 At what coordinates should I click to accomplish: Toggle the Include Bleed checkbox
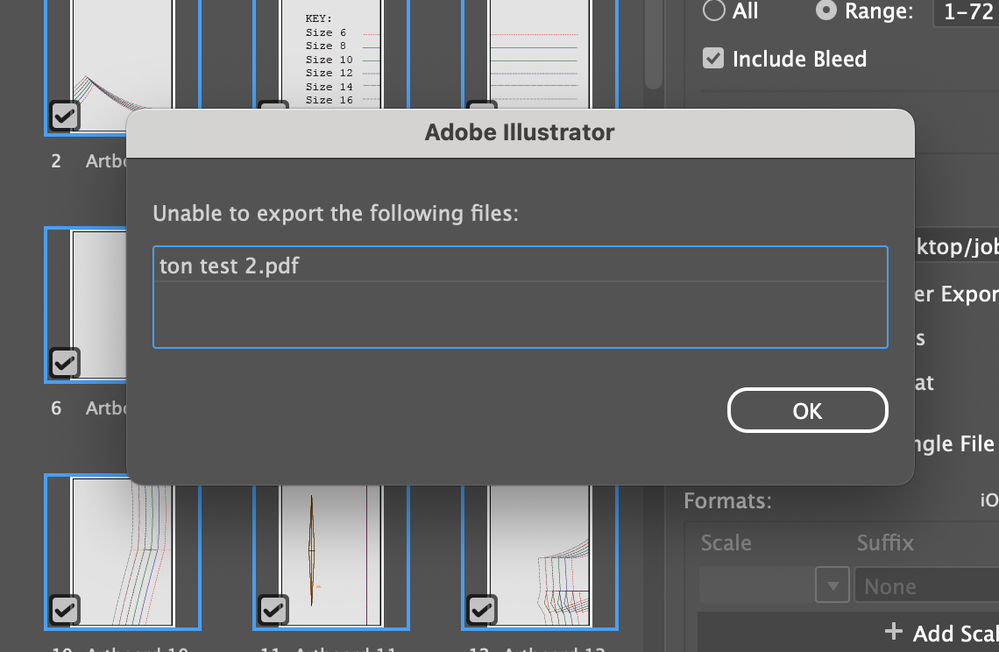click(713, 59)
